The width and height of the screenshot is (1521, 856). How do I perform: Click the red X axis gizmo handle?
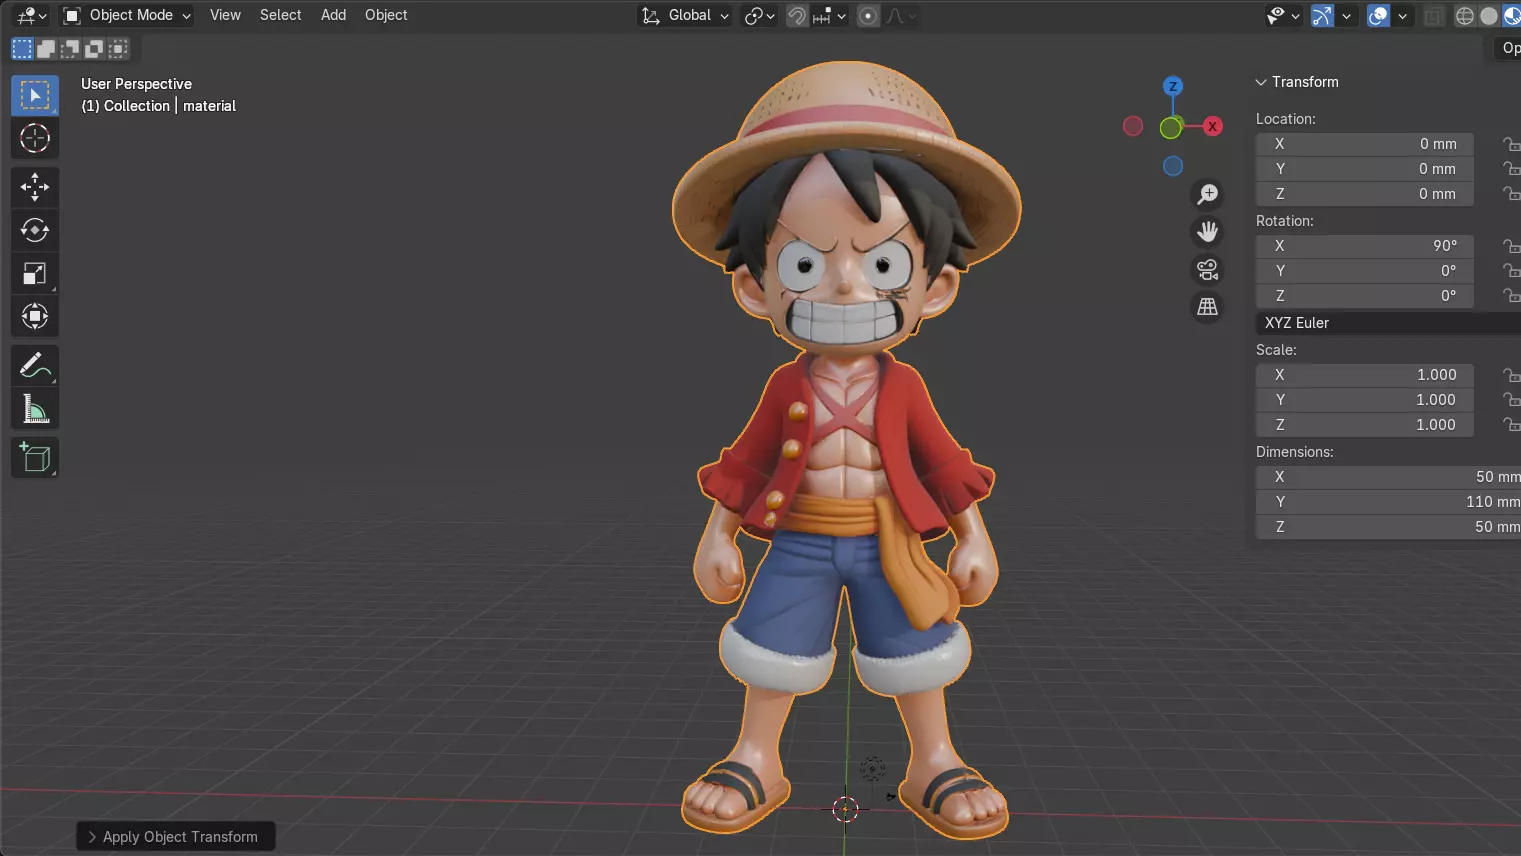point(1213,126)
